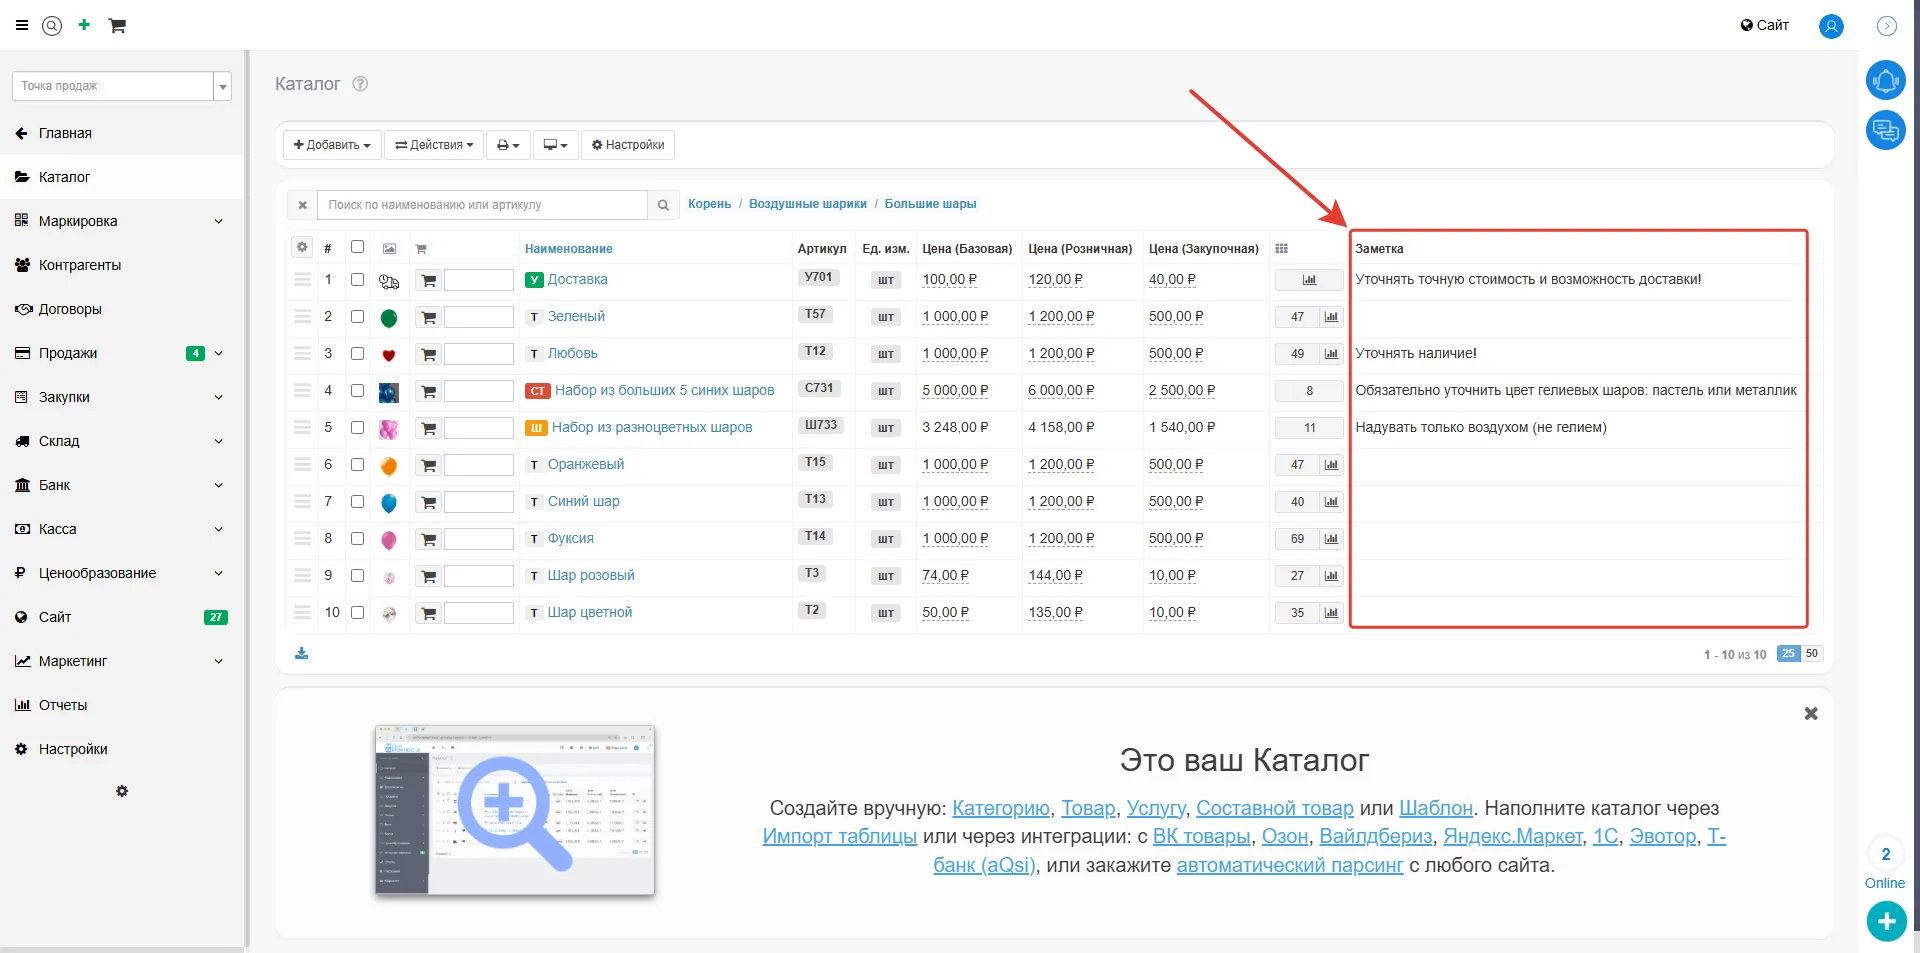1920x953 pixels.
Task: Open the shopping cart icon in top bar
Action: click(117, 26)
